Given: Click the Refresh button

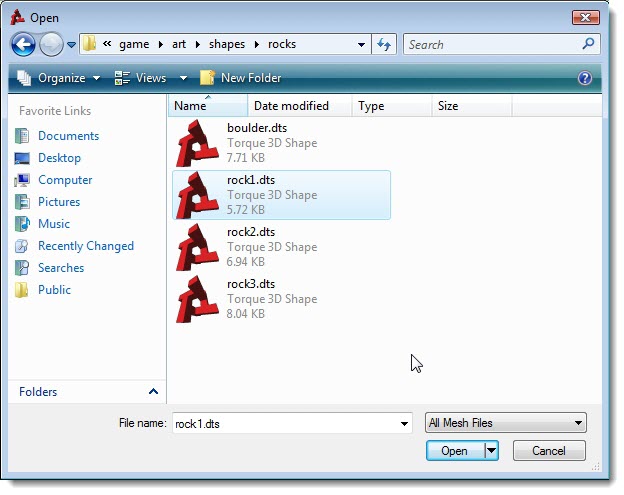Looking at the screenshot, I should point(384,44).
